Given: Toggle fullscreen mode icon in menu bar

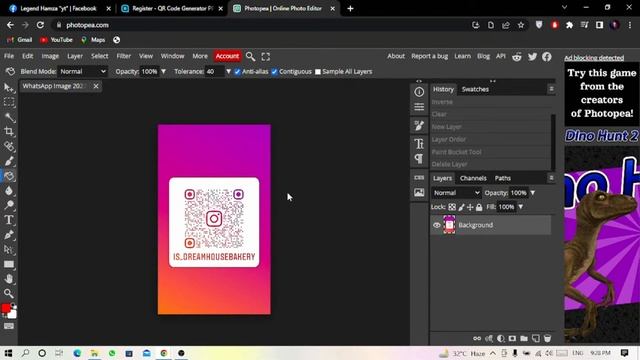Looking at the screenshot, I should tap(266, 57).
